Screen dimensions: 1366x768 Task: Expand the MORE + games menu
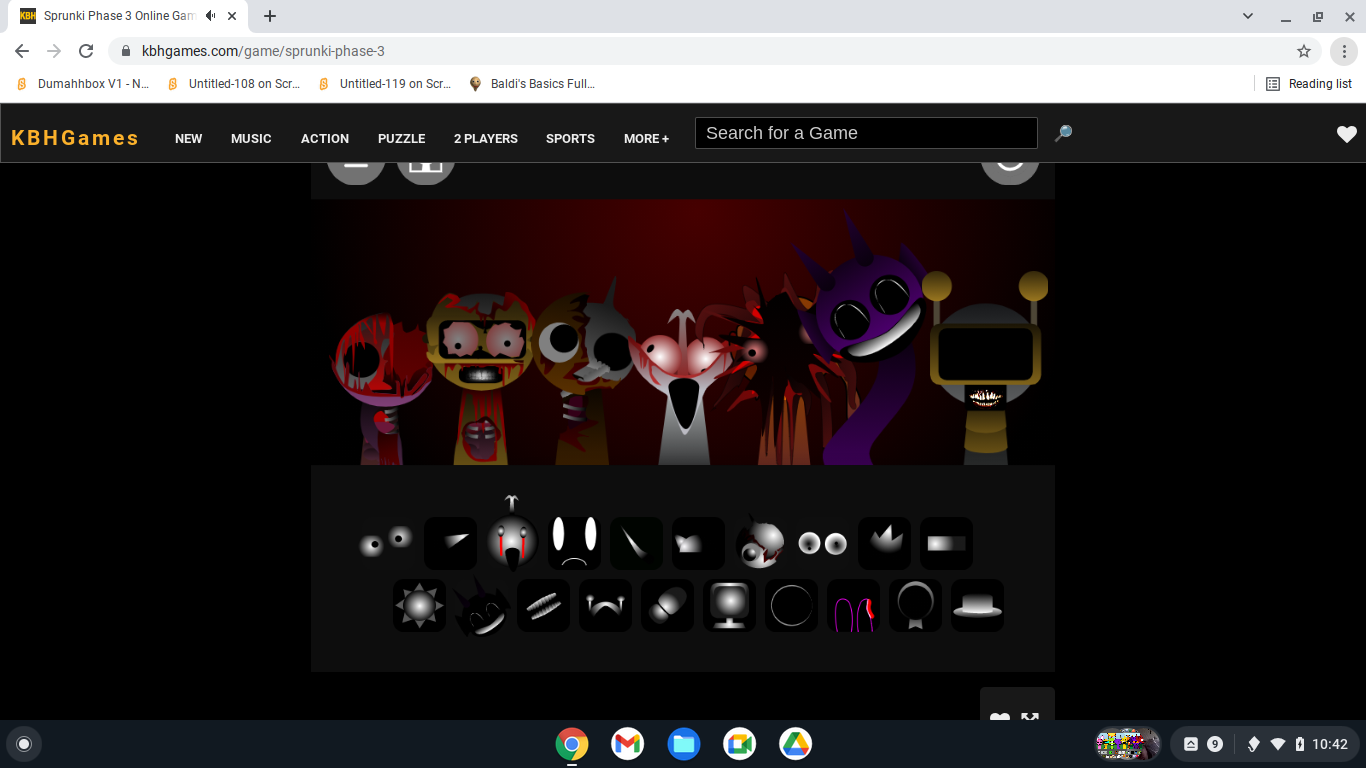646,139
